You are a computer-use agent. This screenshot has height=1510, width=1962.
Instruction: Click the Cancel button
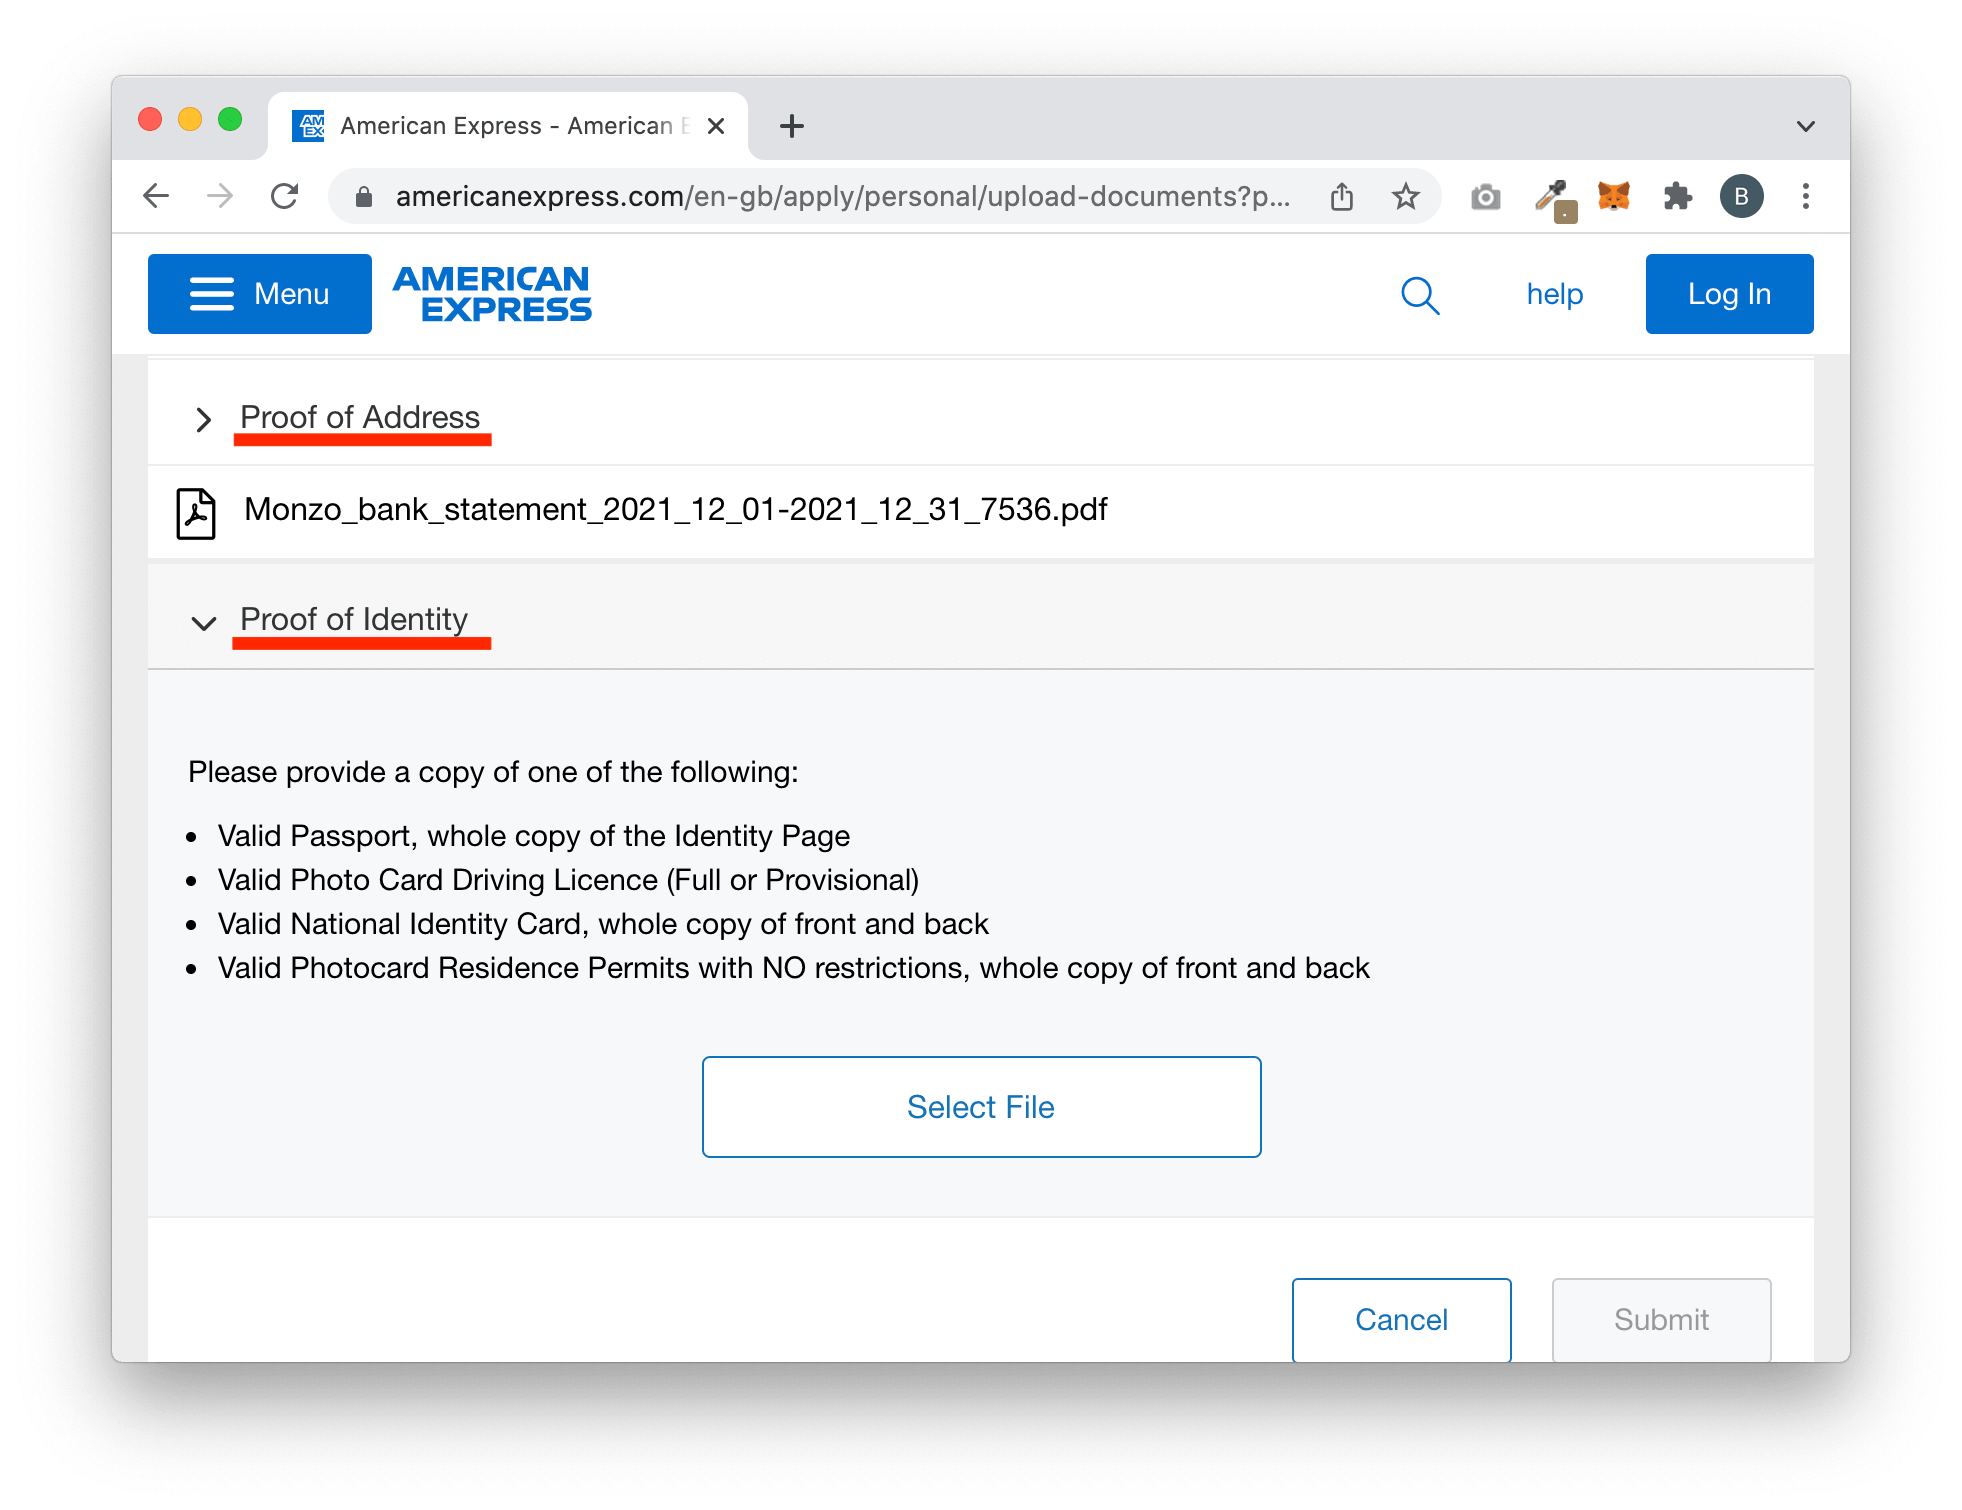click(x=1401, y=1319)
